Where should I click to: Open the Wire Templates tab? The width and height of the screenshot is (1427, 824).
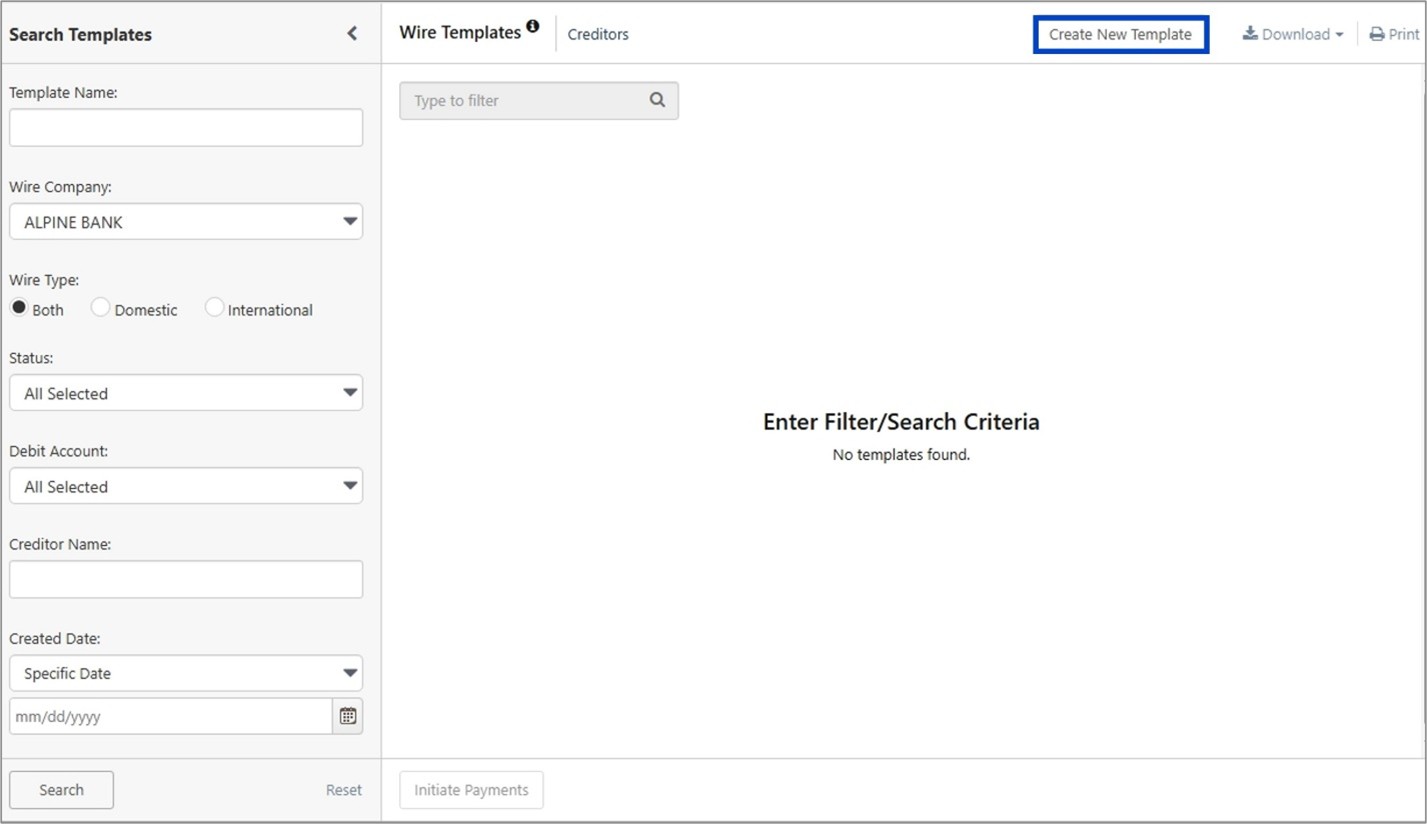pyautogui.click(x=460, y=33)
